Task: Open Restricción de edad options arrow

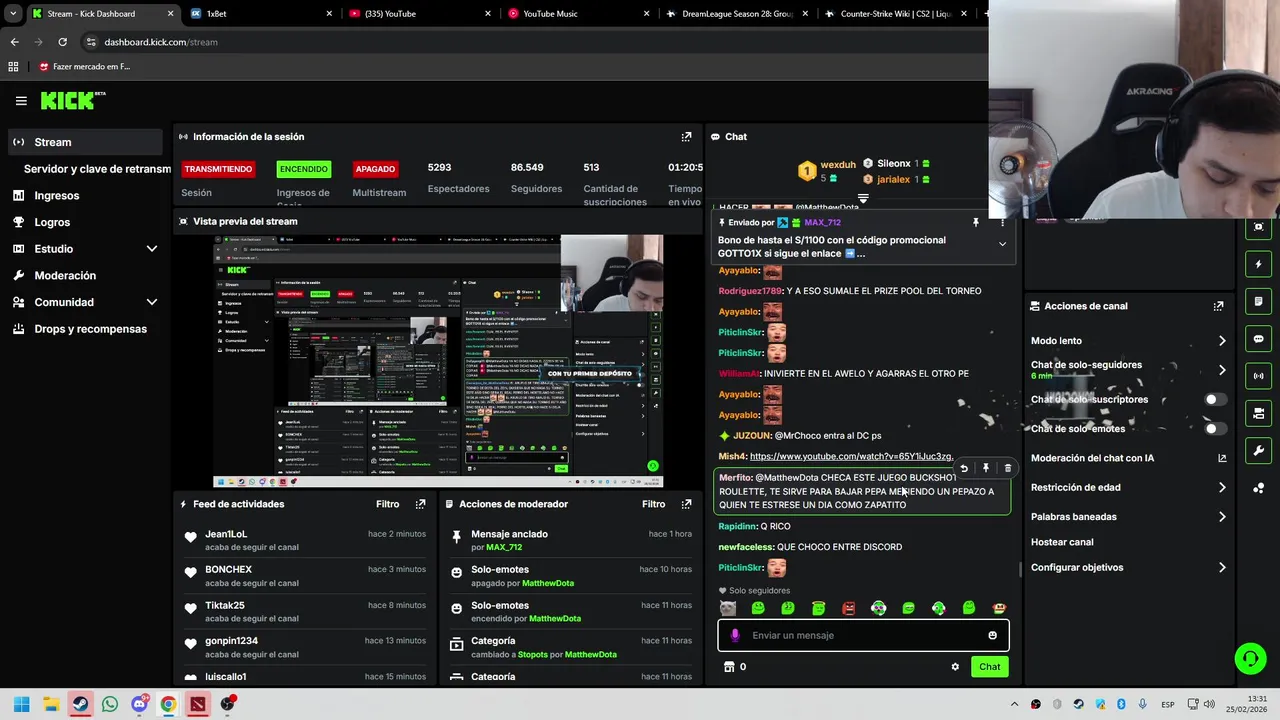Action: click(1222, 488)
